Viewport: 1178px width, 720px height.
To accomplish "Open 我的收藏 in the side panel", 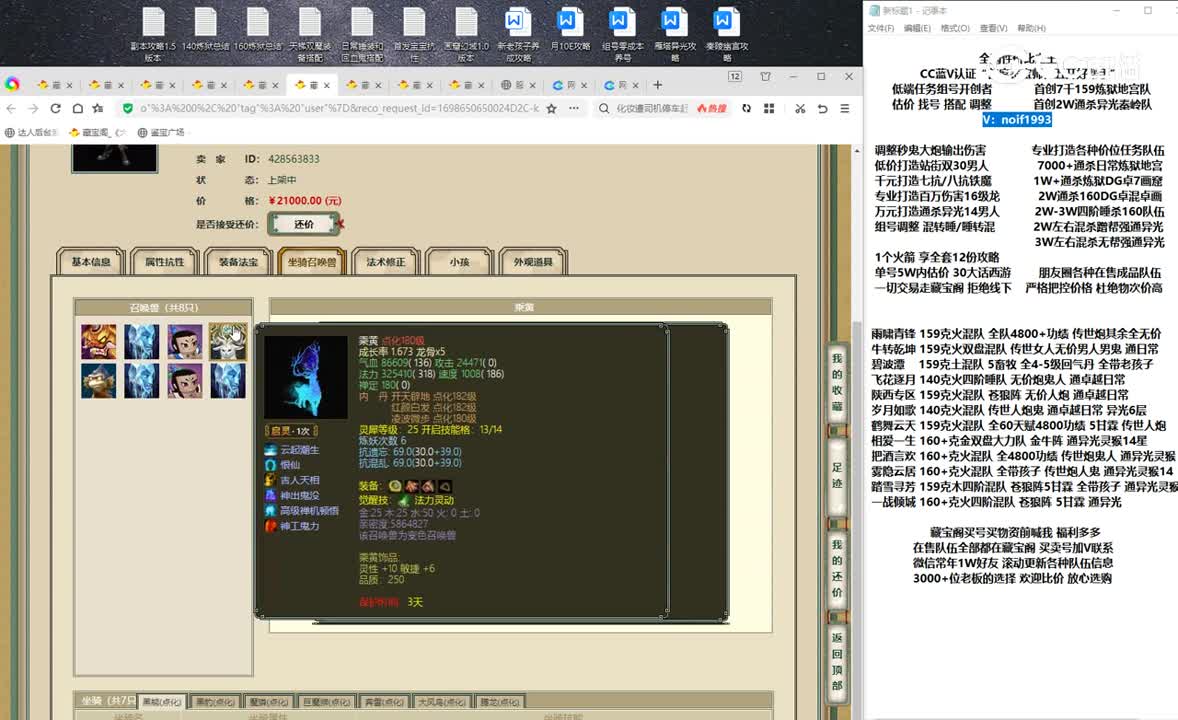I will point(837,383).
